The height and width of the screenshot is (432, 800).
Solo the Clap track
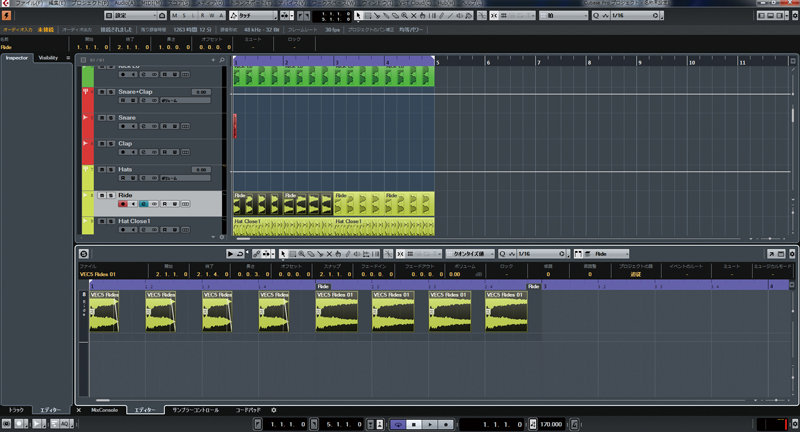coord(110,143)
